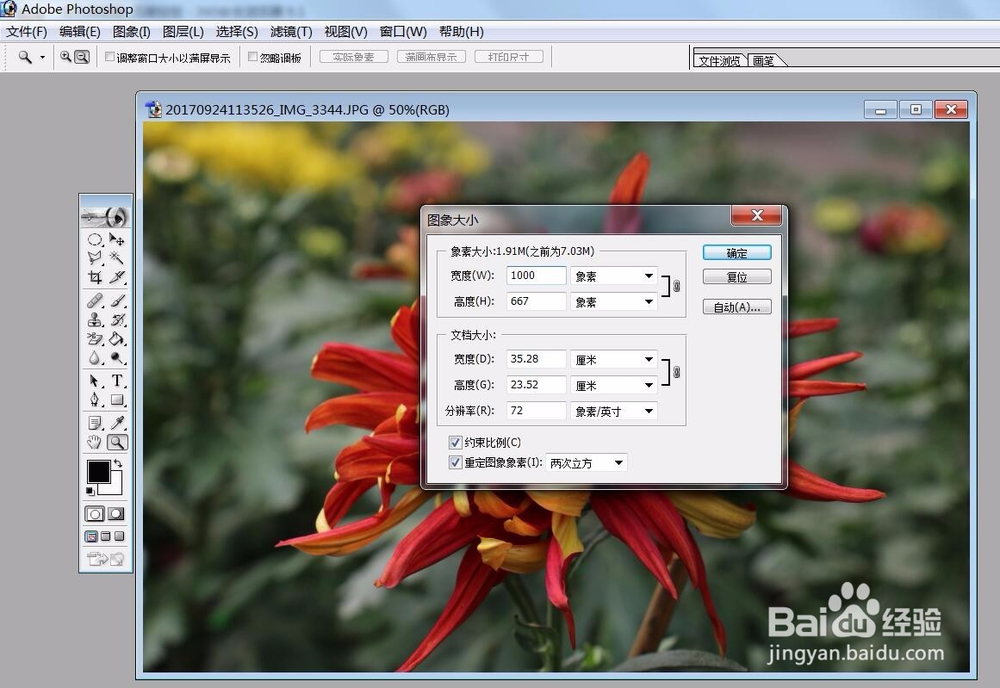
Task: Open resolution unit dropdown 象素/英寸
Action: click(614, 411)
